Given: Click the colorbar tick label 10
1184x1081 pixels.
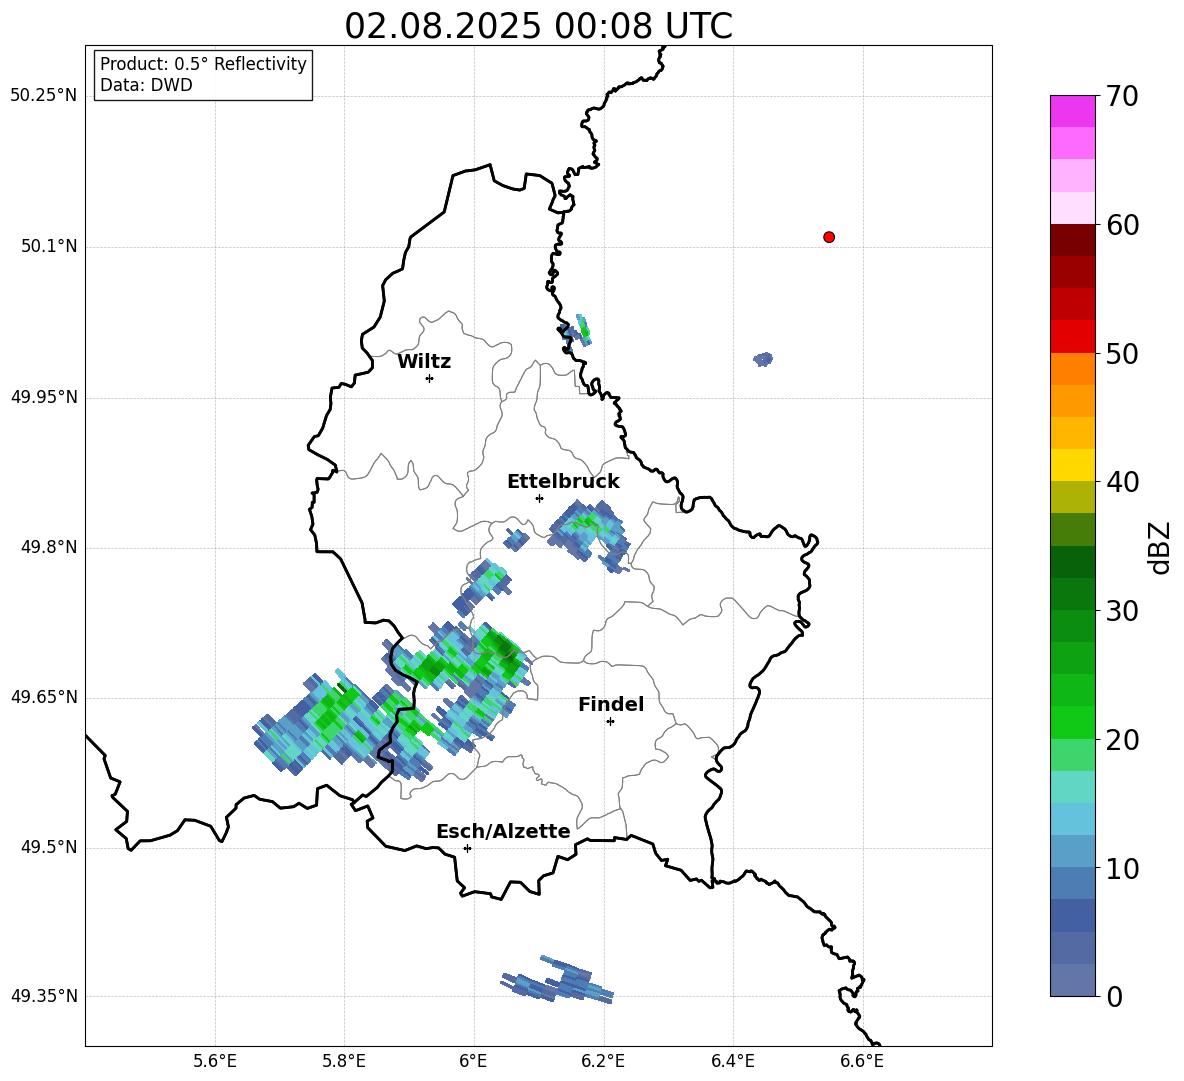Looking at the screenshot, I should click(1122, 868).
